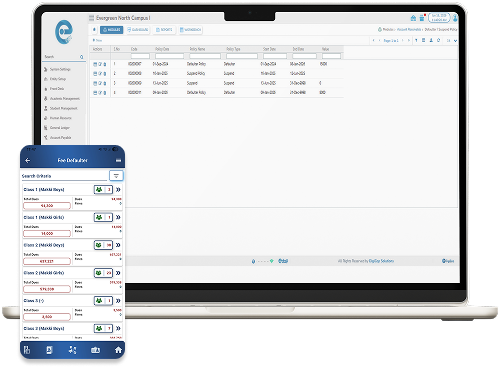Select Defaulter Policy cell in grid row 1
This screenshot has width=501, height=367.
coord(196,64)
